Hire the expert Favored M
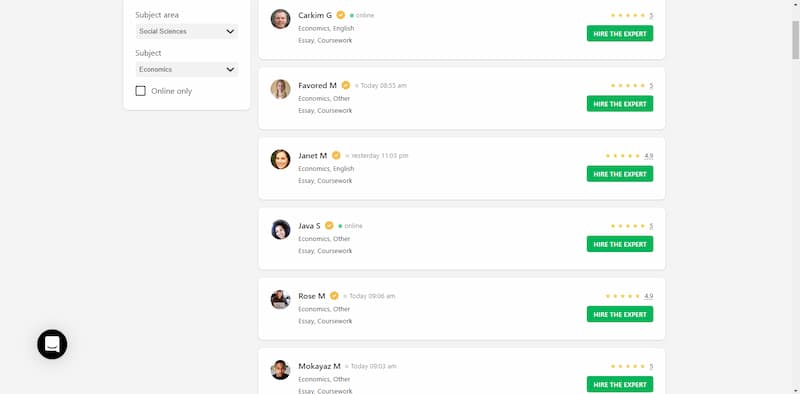The height and width of the screenshot is (394, 800). pos(620,104)
